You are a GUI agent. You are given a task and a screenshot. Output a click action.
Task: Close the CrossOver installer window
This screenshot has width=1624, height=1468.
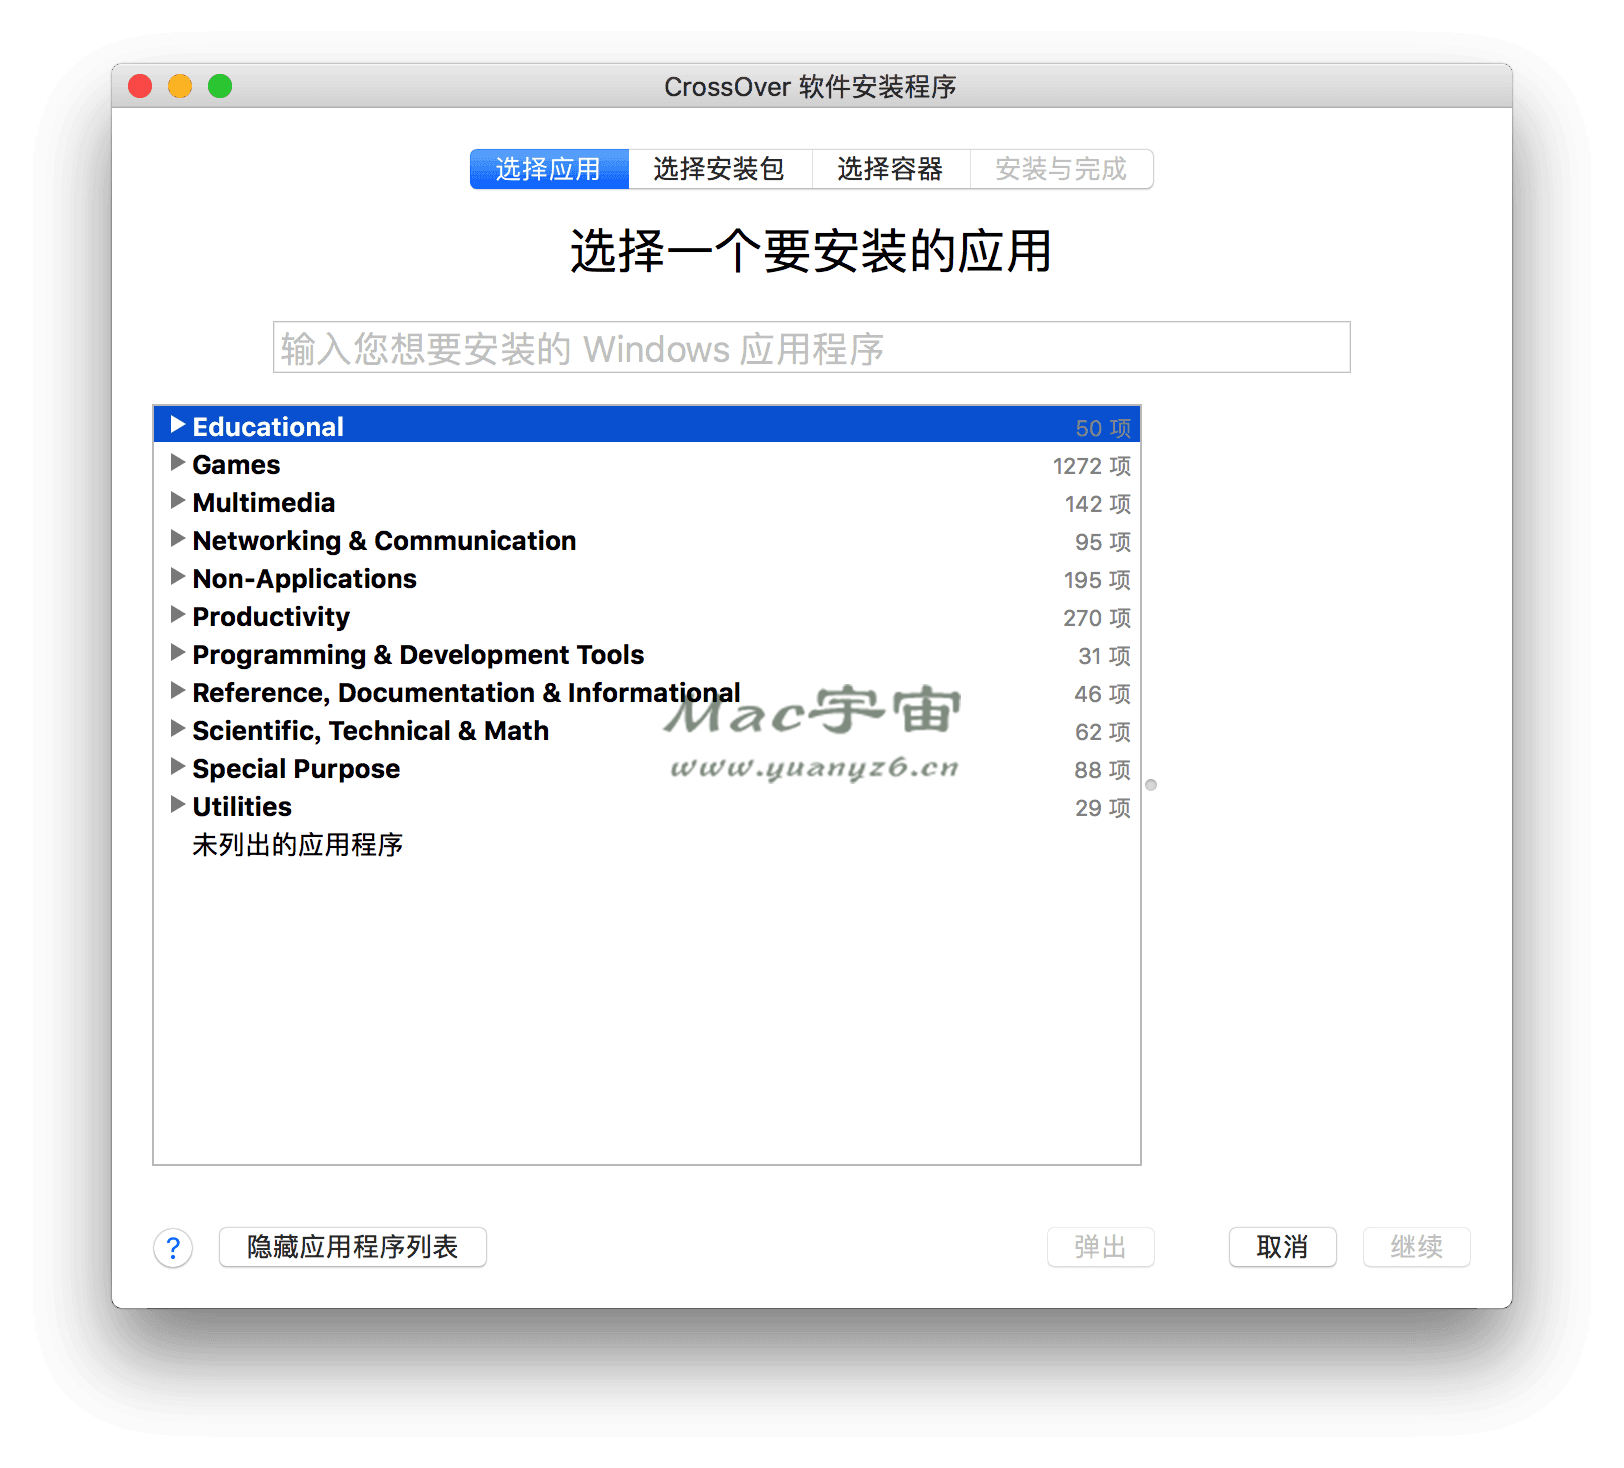[140, 86]
